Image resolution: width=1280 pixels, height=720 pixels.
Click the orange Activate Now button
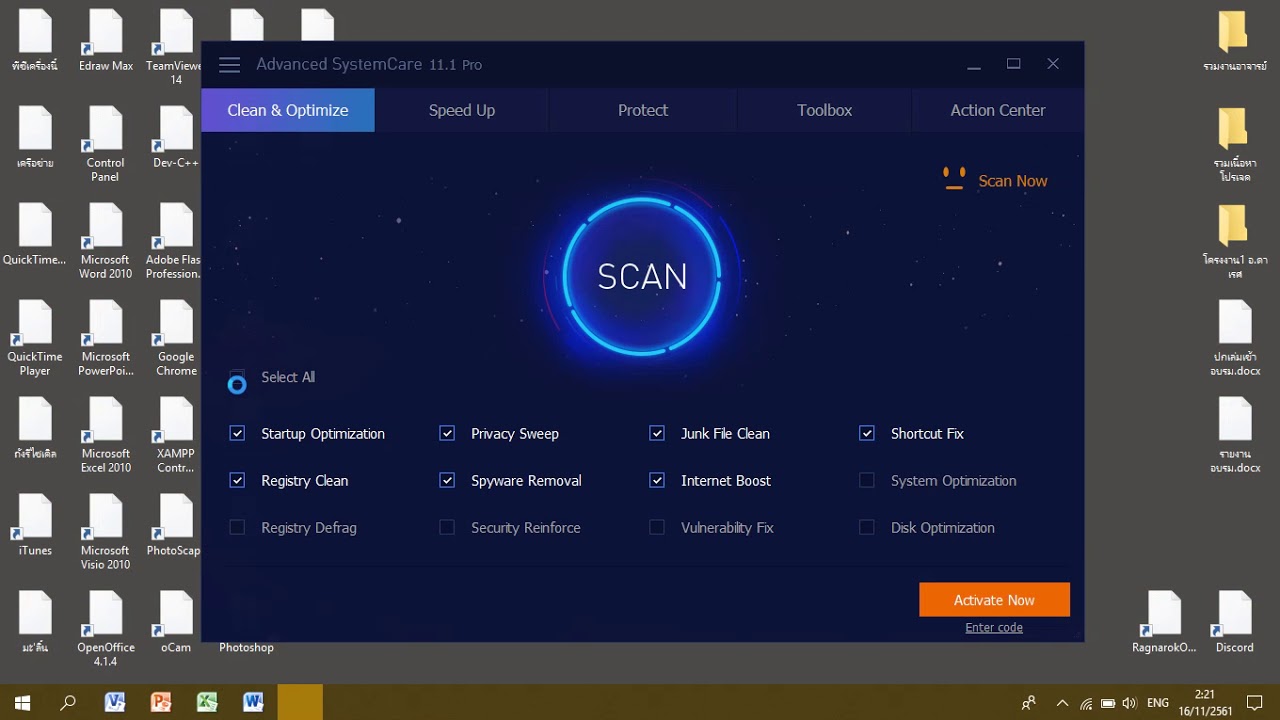[x=994, y=600]
